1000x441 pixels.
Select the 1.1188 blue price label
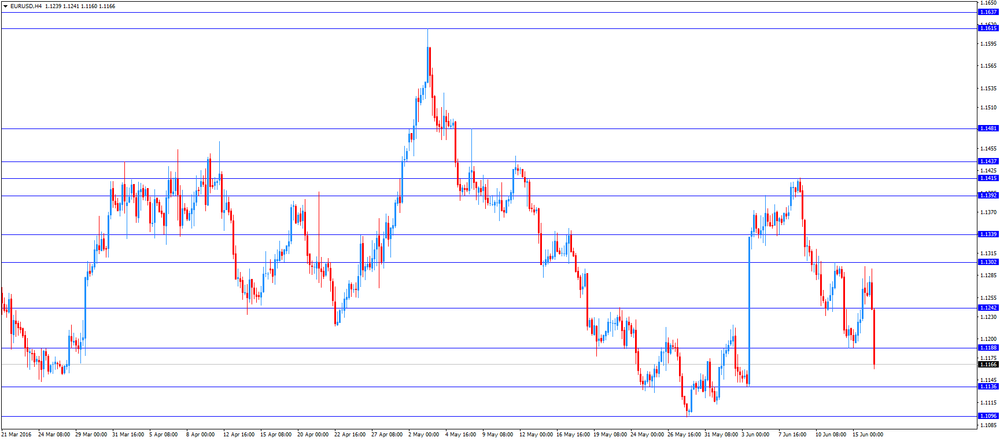point(988,348)
